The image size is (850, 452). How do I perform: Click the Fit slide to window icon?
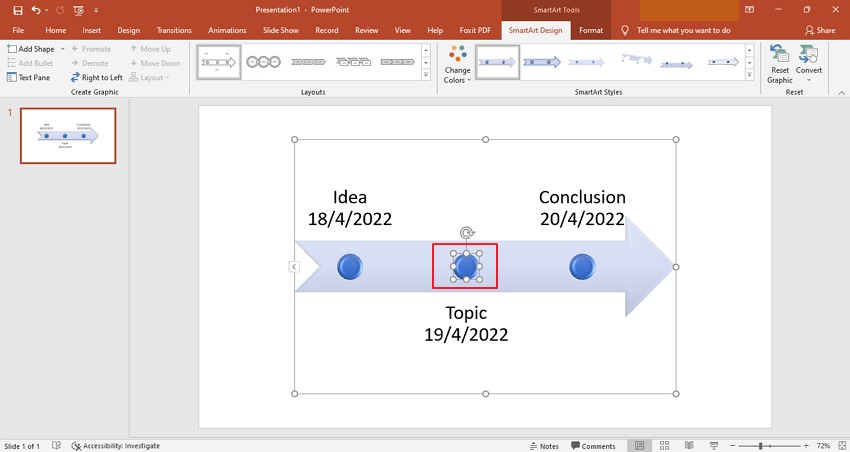(x=839, y=445)
